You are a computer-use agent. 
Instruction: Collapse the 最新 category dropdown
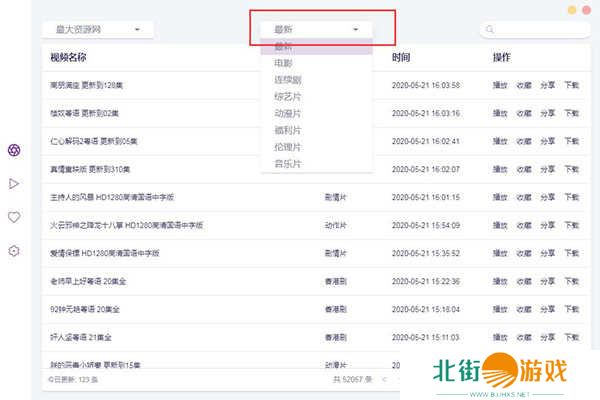click(x=316, y=30)
